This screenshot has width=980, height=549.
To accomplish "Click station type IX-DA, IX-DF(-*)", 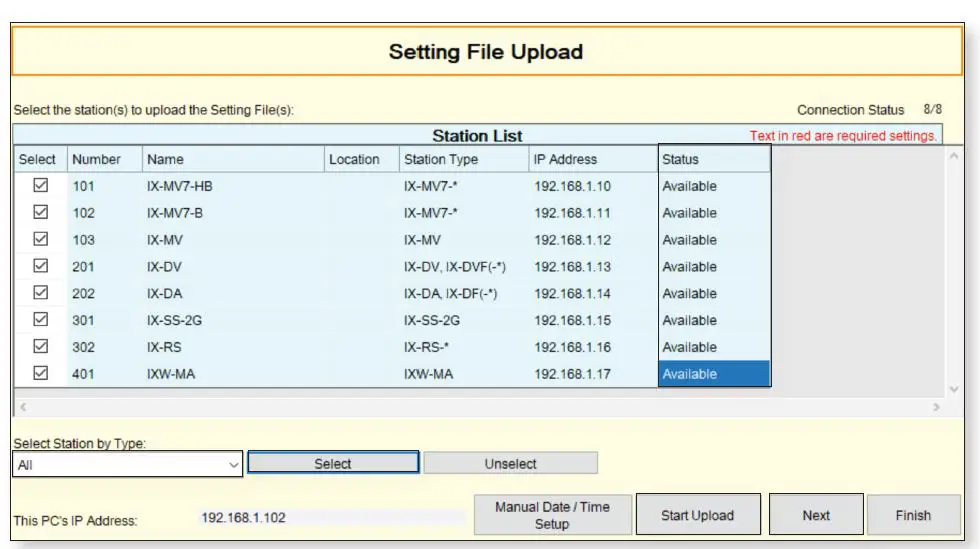I will 451,294.
